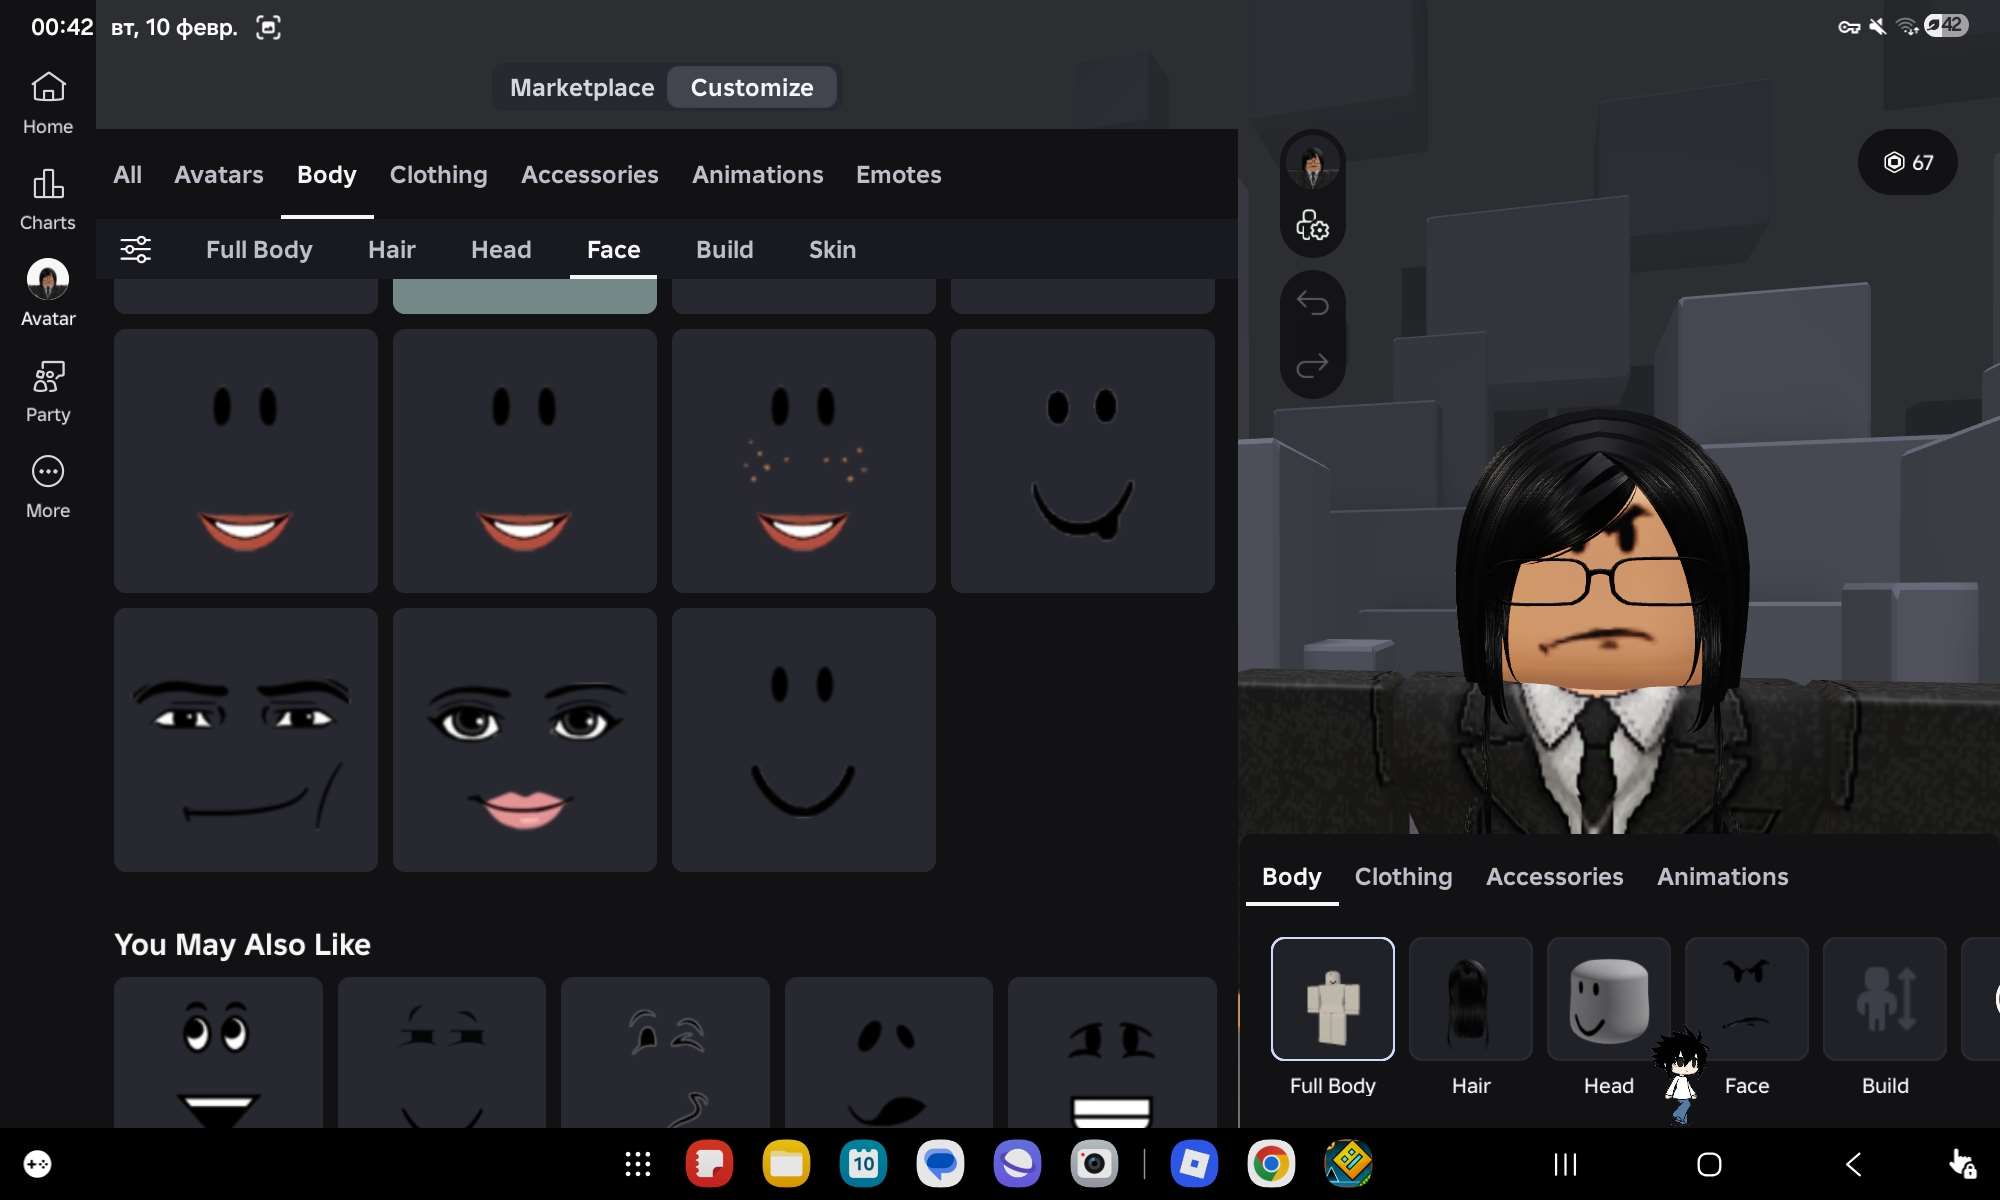Viewport: 2000px width, 1200px height.
Task: Check the Robux balance button
Action: [1907, 163]
